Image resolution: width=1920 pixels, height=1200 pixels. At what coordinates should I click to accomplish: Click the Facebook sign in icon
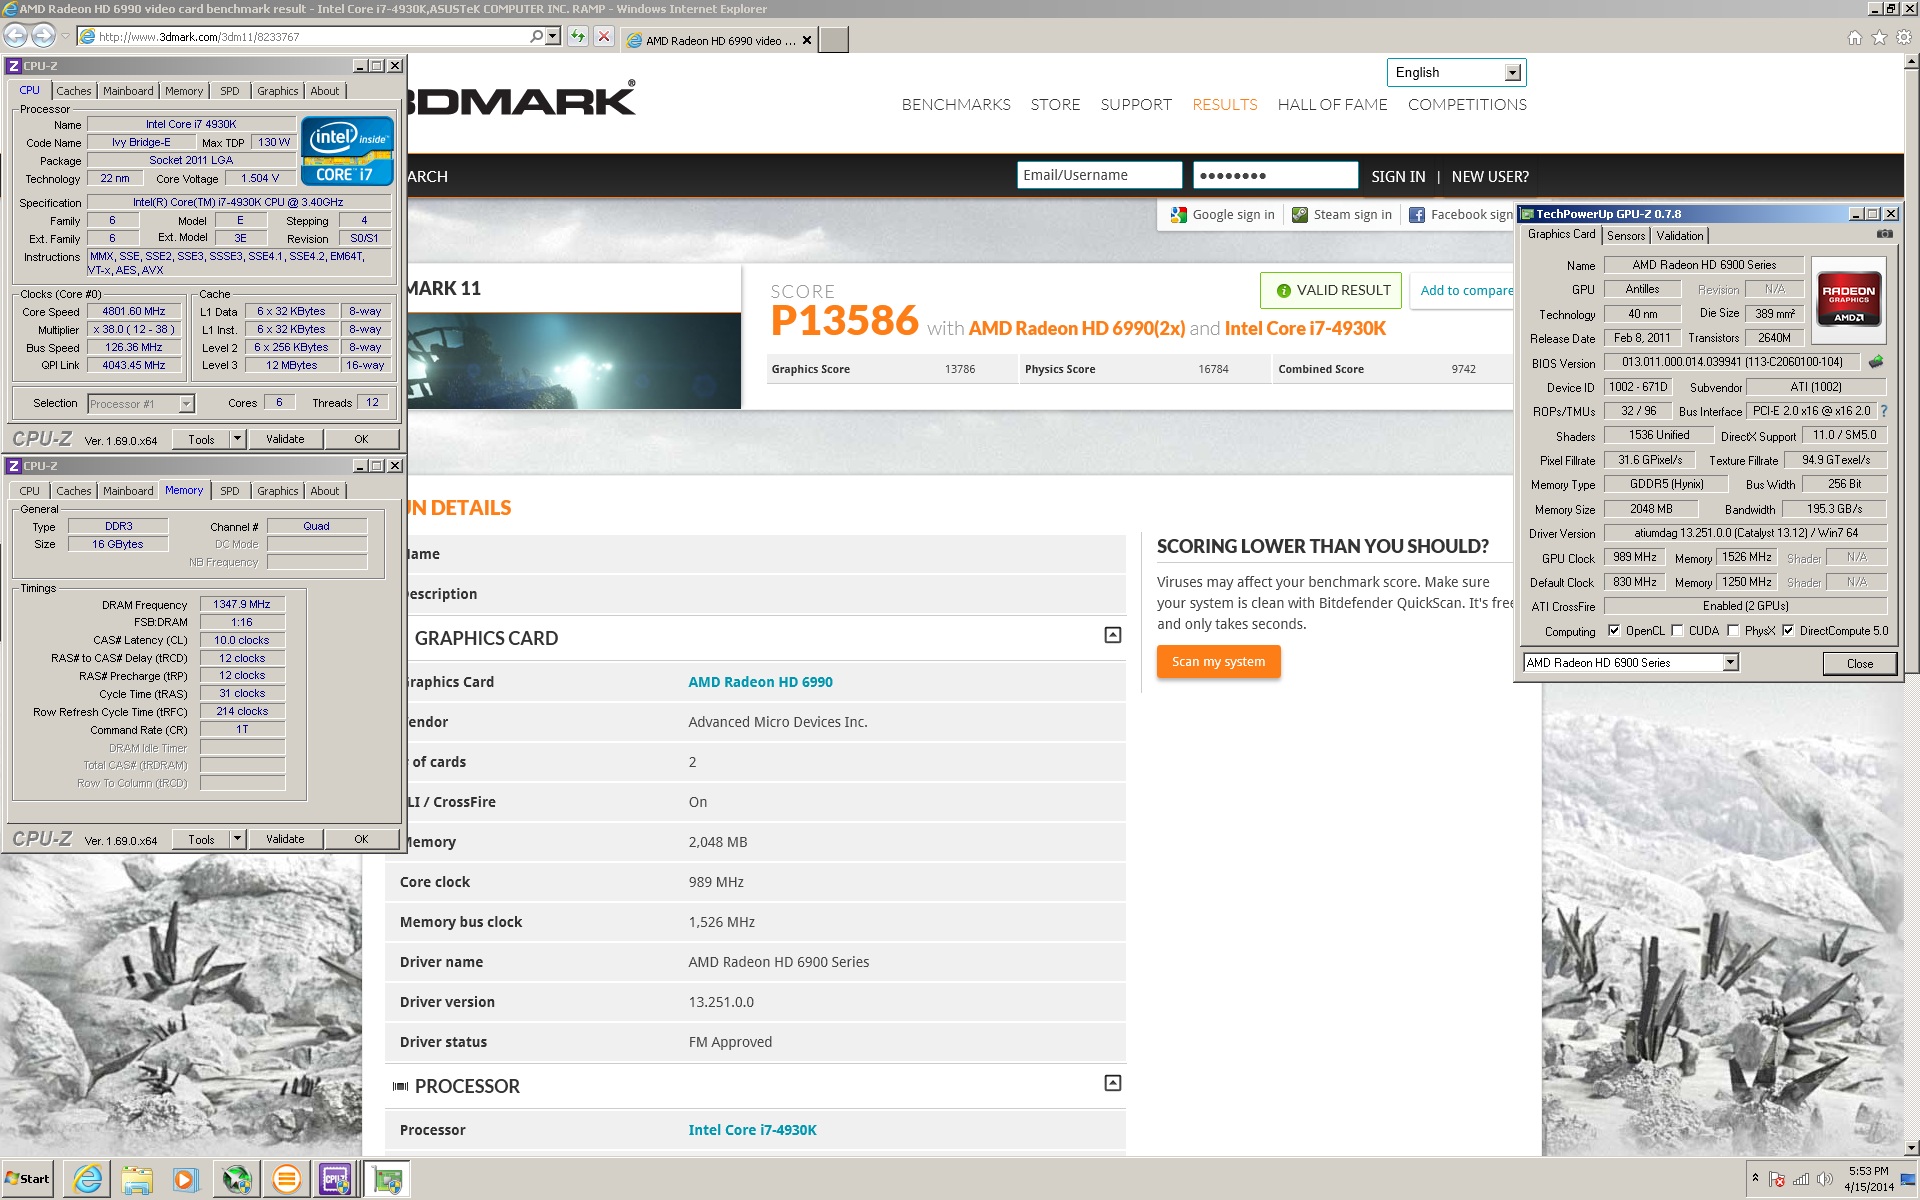pos(1416,215)
